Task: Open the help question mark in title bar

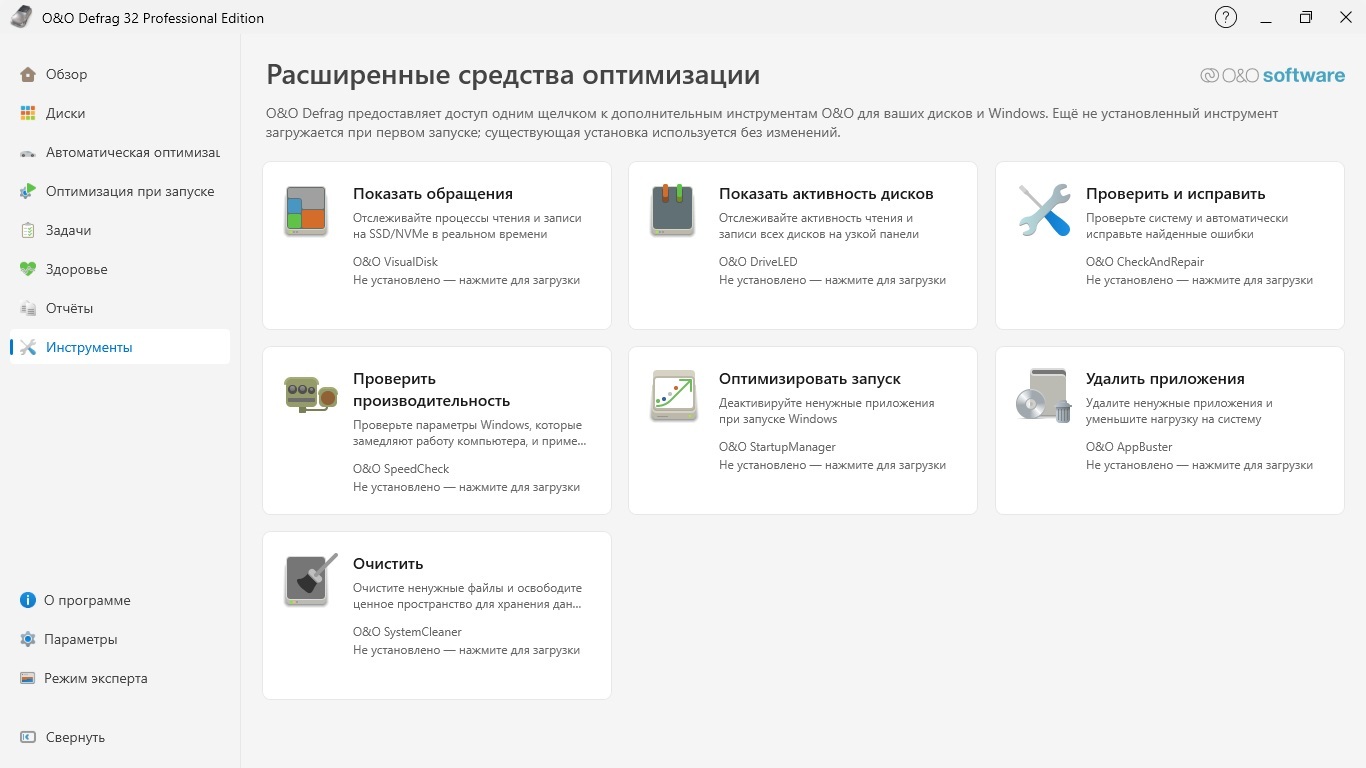Action: tap(1225, 17)
